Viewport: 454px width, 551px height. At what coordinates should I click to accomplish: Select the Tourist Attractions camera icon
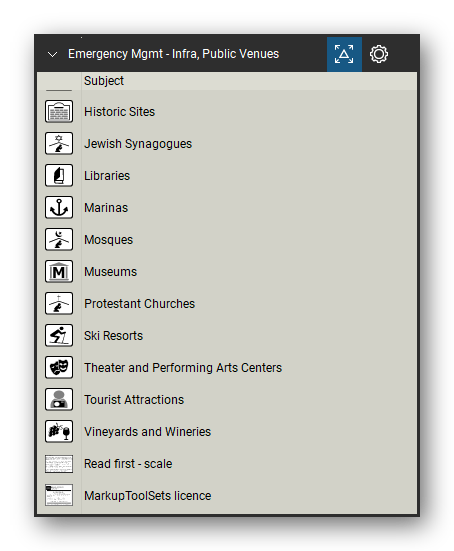tap(59, 399)
